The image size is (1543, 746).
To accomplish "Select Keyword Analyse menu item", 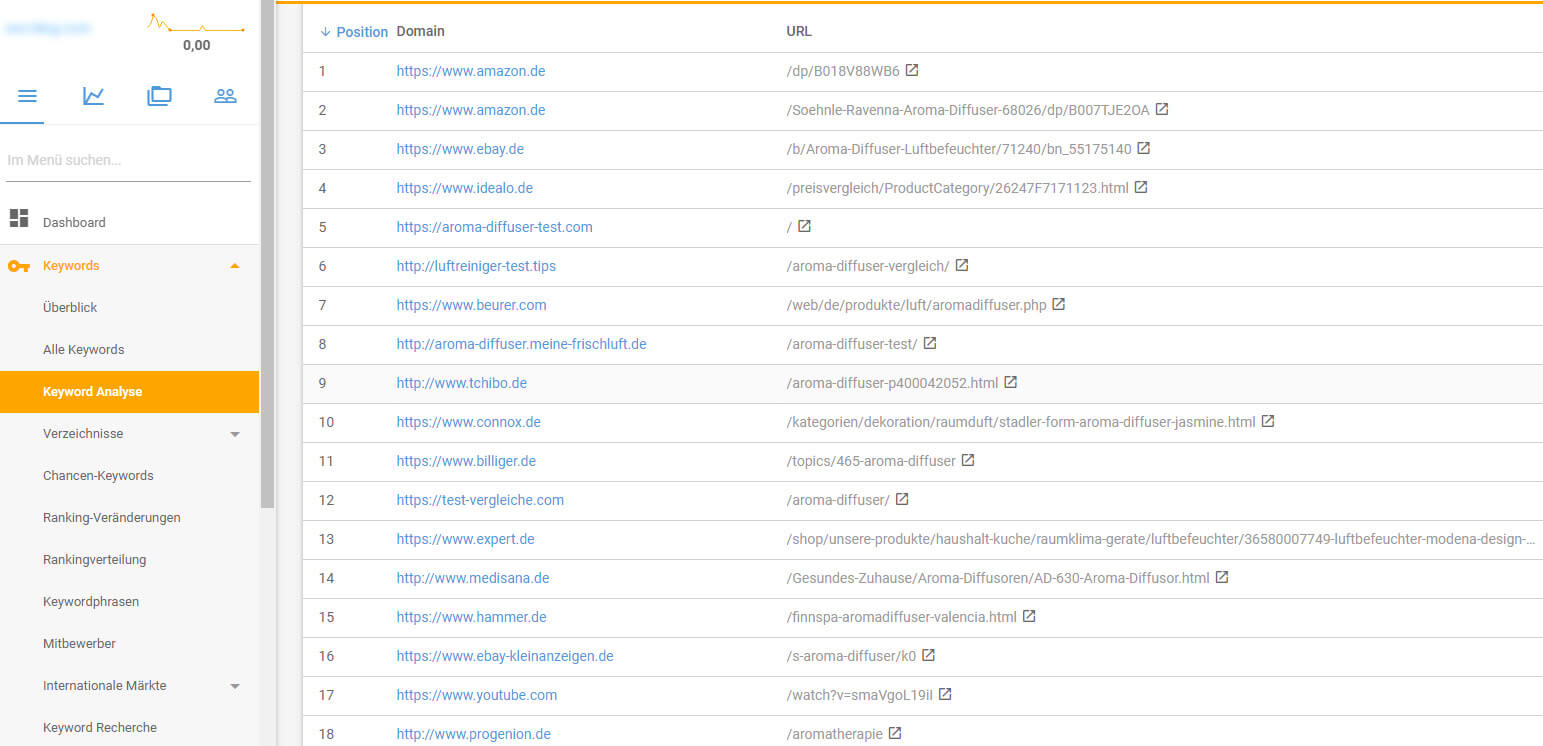I will pos(92,392).
